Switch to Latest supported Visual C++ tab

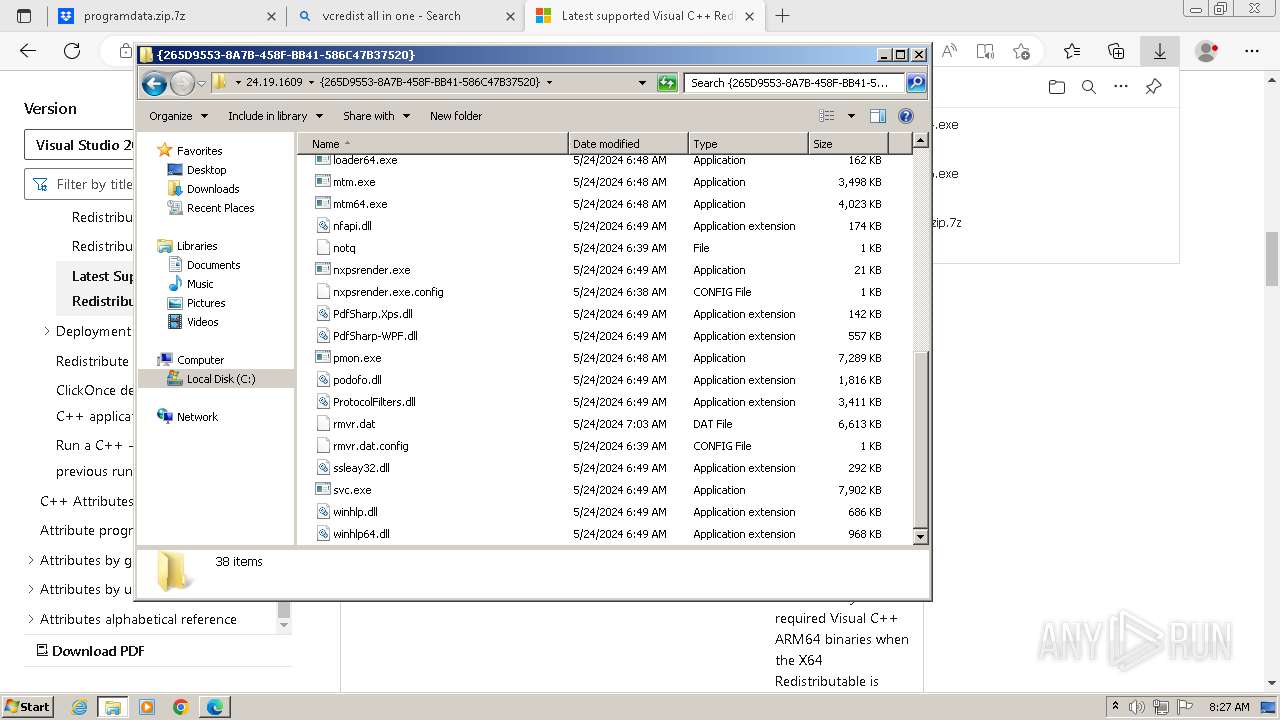(x=644, y=16)
